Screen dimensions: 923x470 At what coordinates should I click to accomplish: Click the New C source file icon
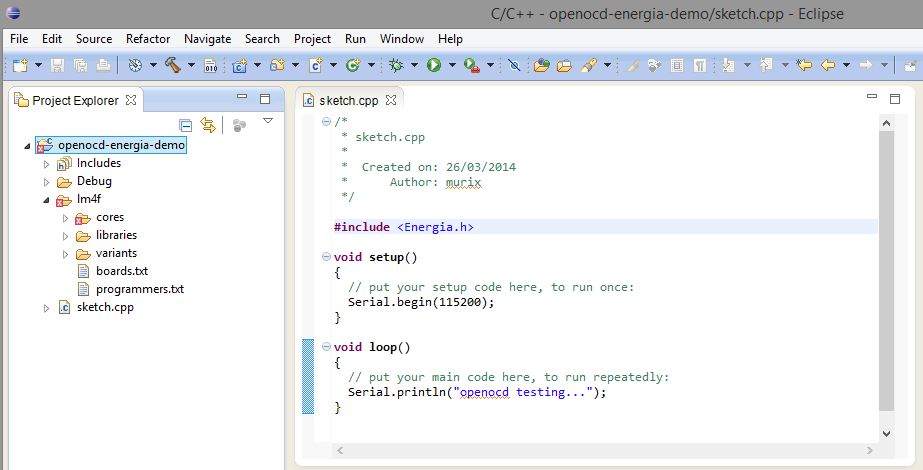(x=316, y=65)
